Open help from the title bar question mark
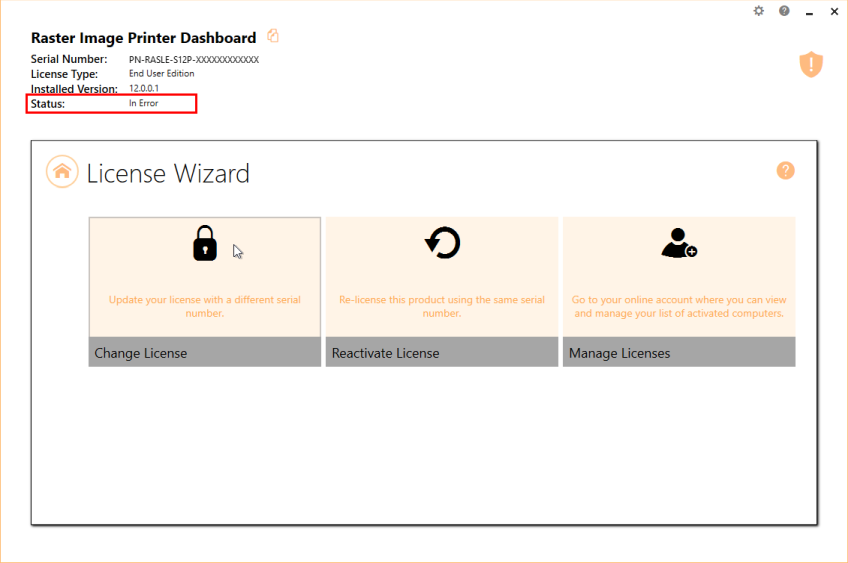848x563 pixels. tap(784, 11)
